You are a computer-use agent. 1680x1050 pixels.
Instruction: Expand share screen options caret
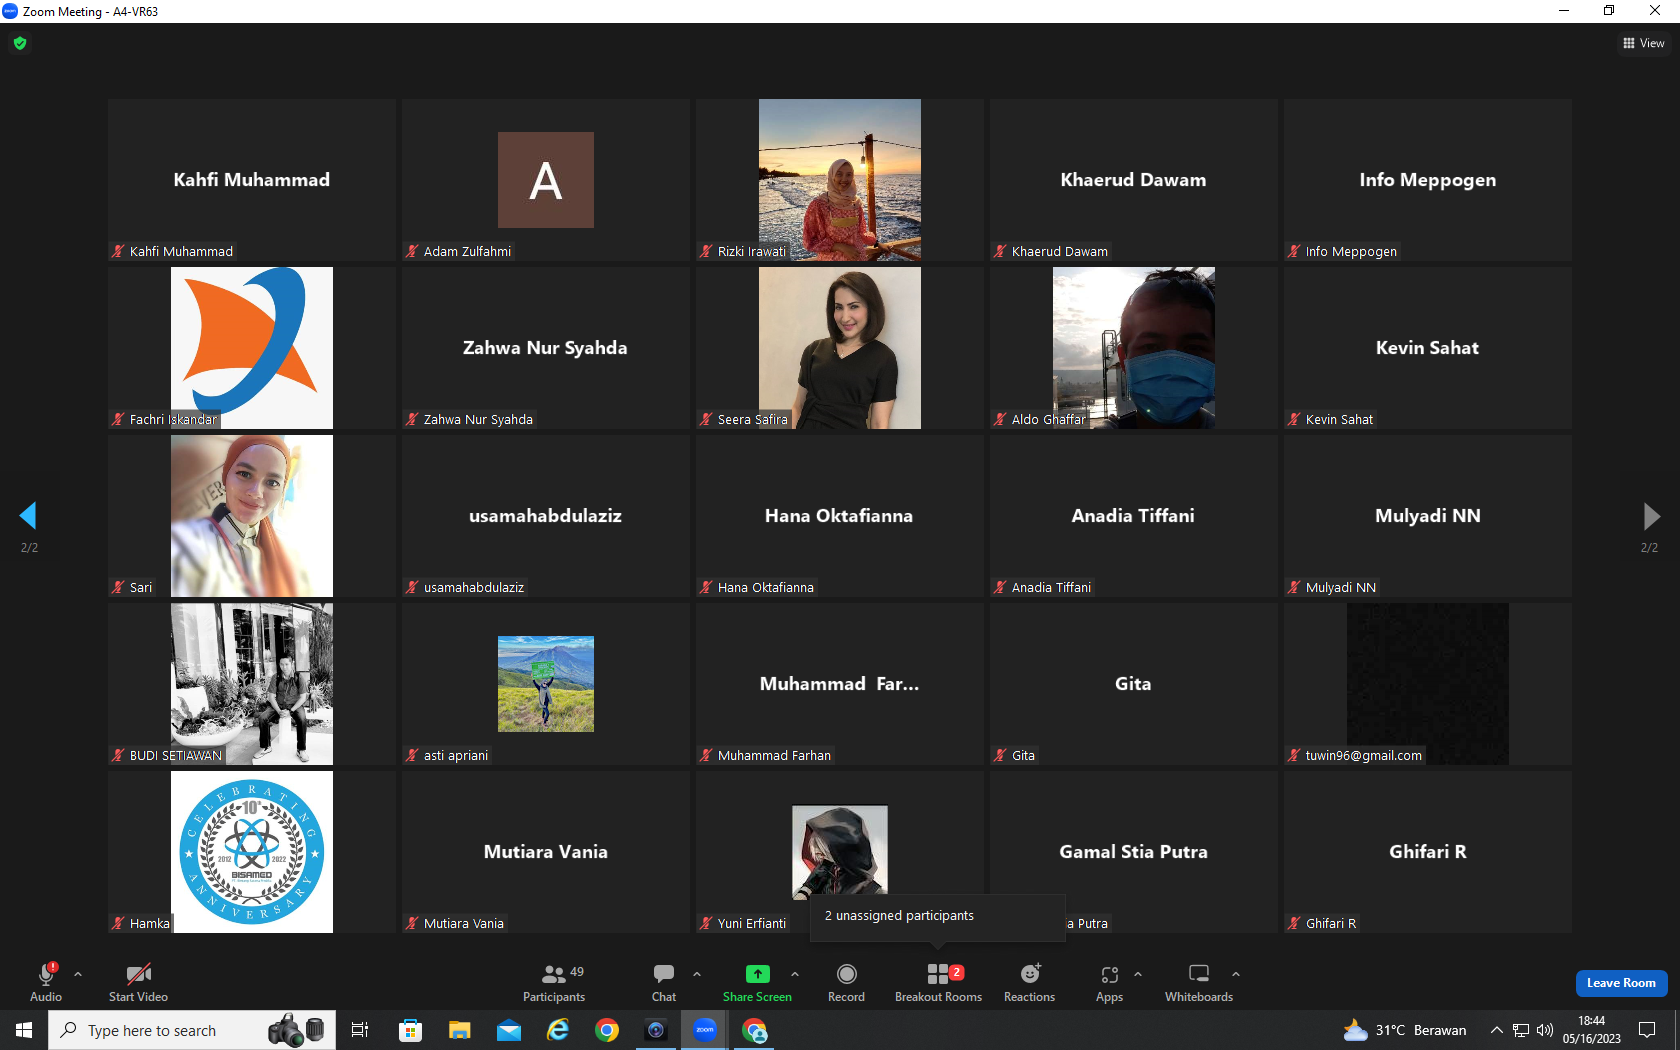[x=795, y=973]
